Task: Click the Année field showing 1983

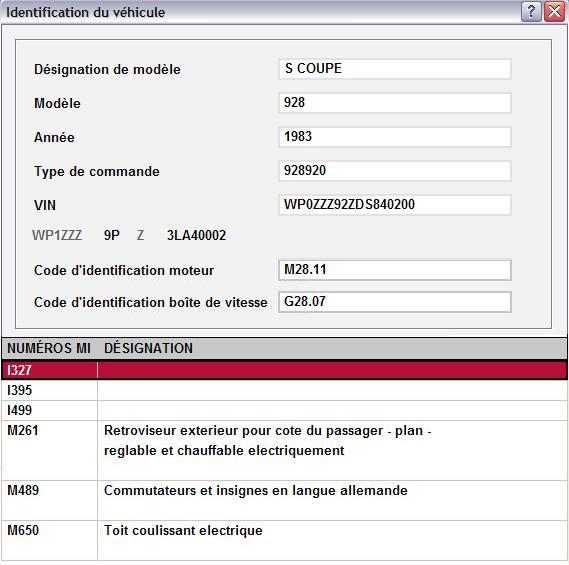Action: [395, 137]
